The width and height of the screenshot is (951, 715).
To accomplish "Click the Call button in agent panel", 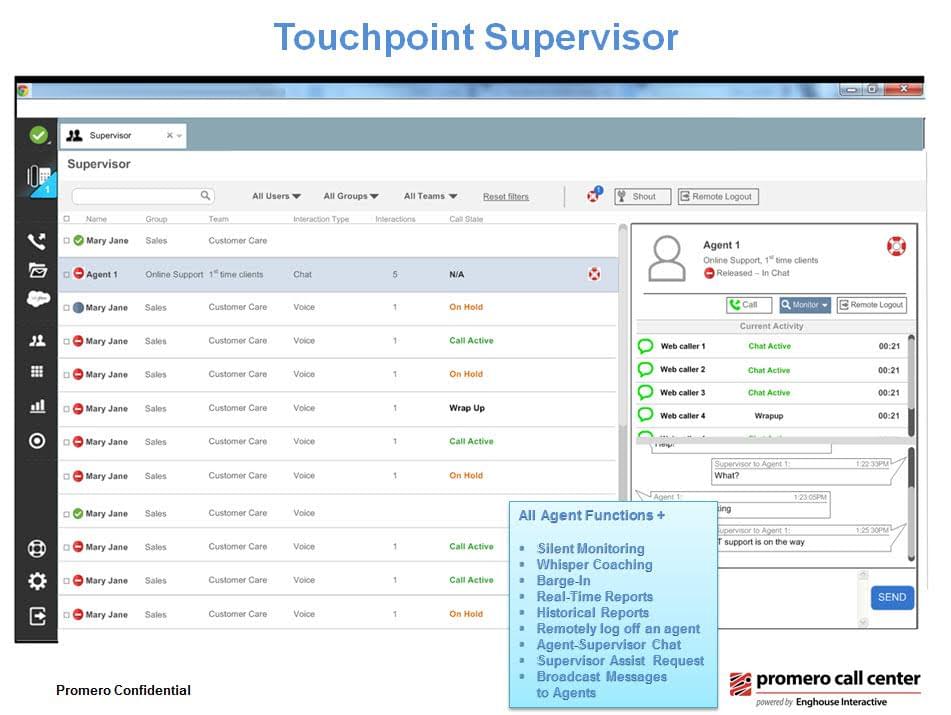I will pos(748,304).
